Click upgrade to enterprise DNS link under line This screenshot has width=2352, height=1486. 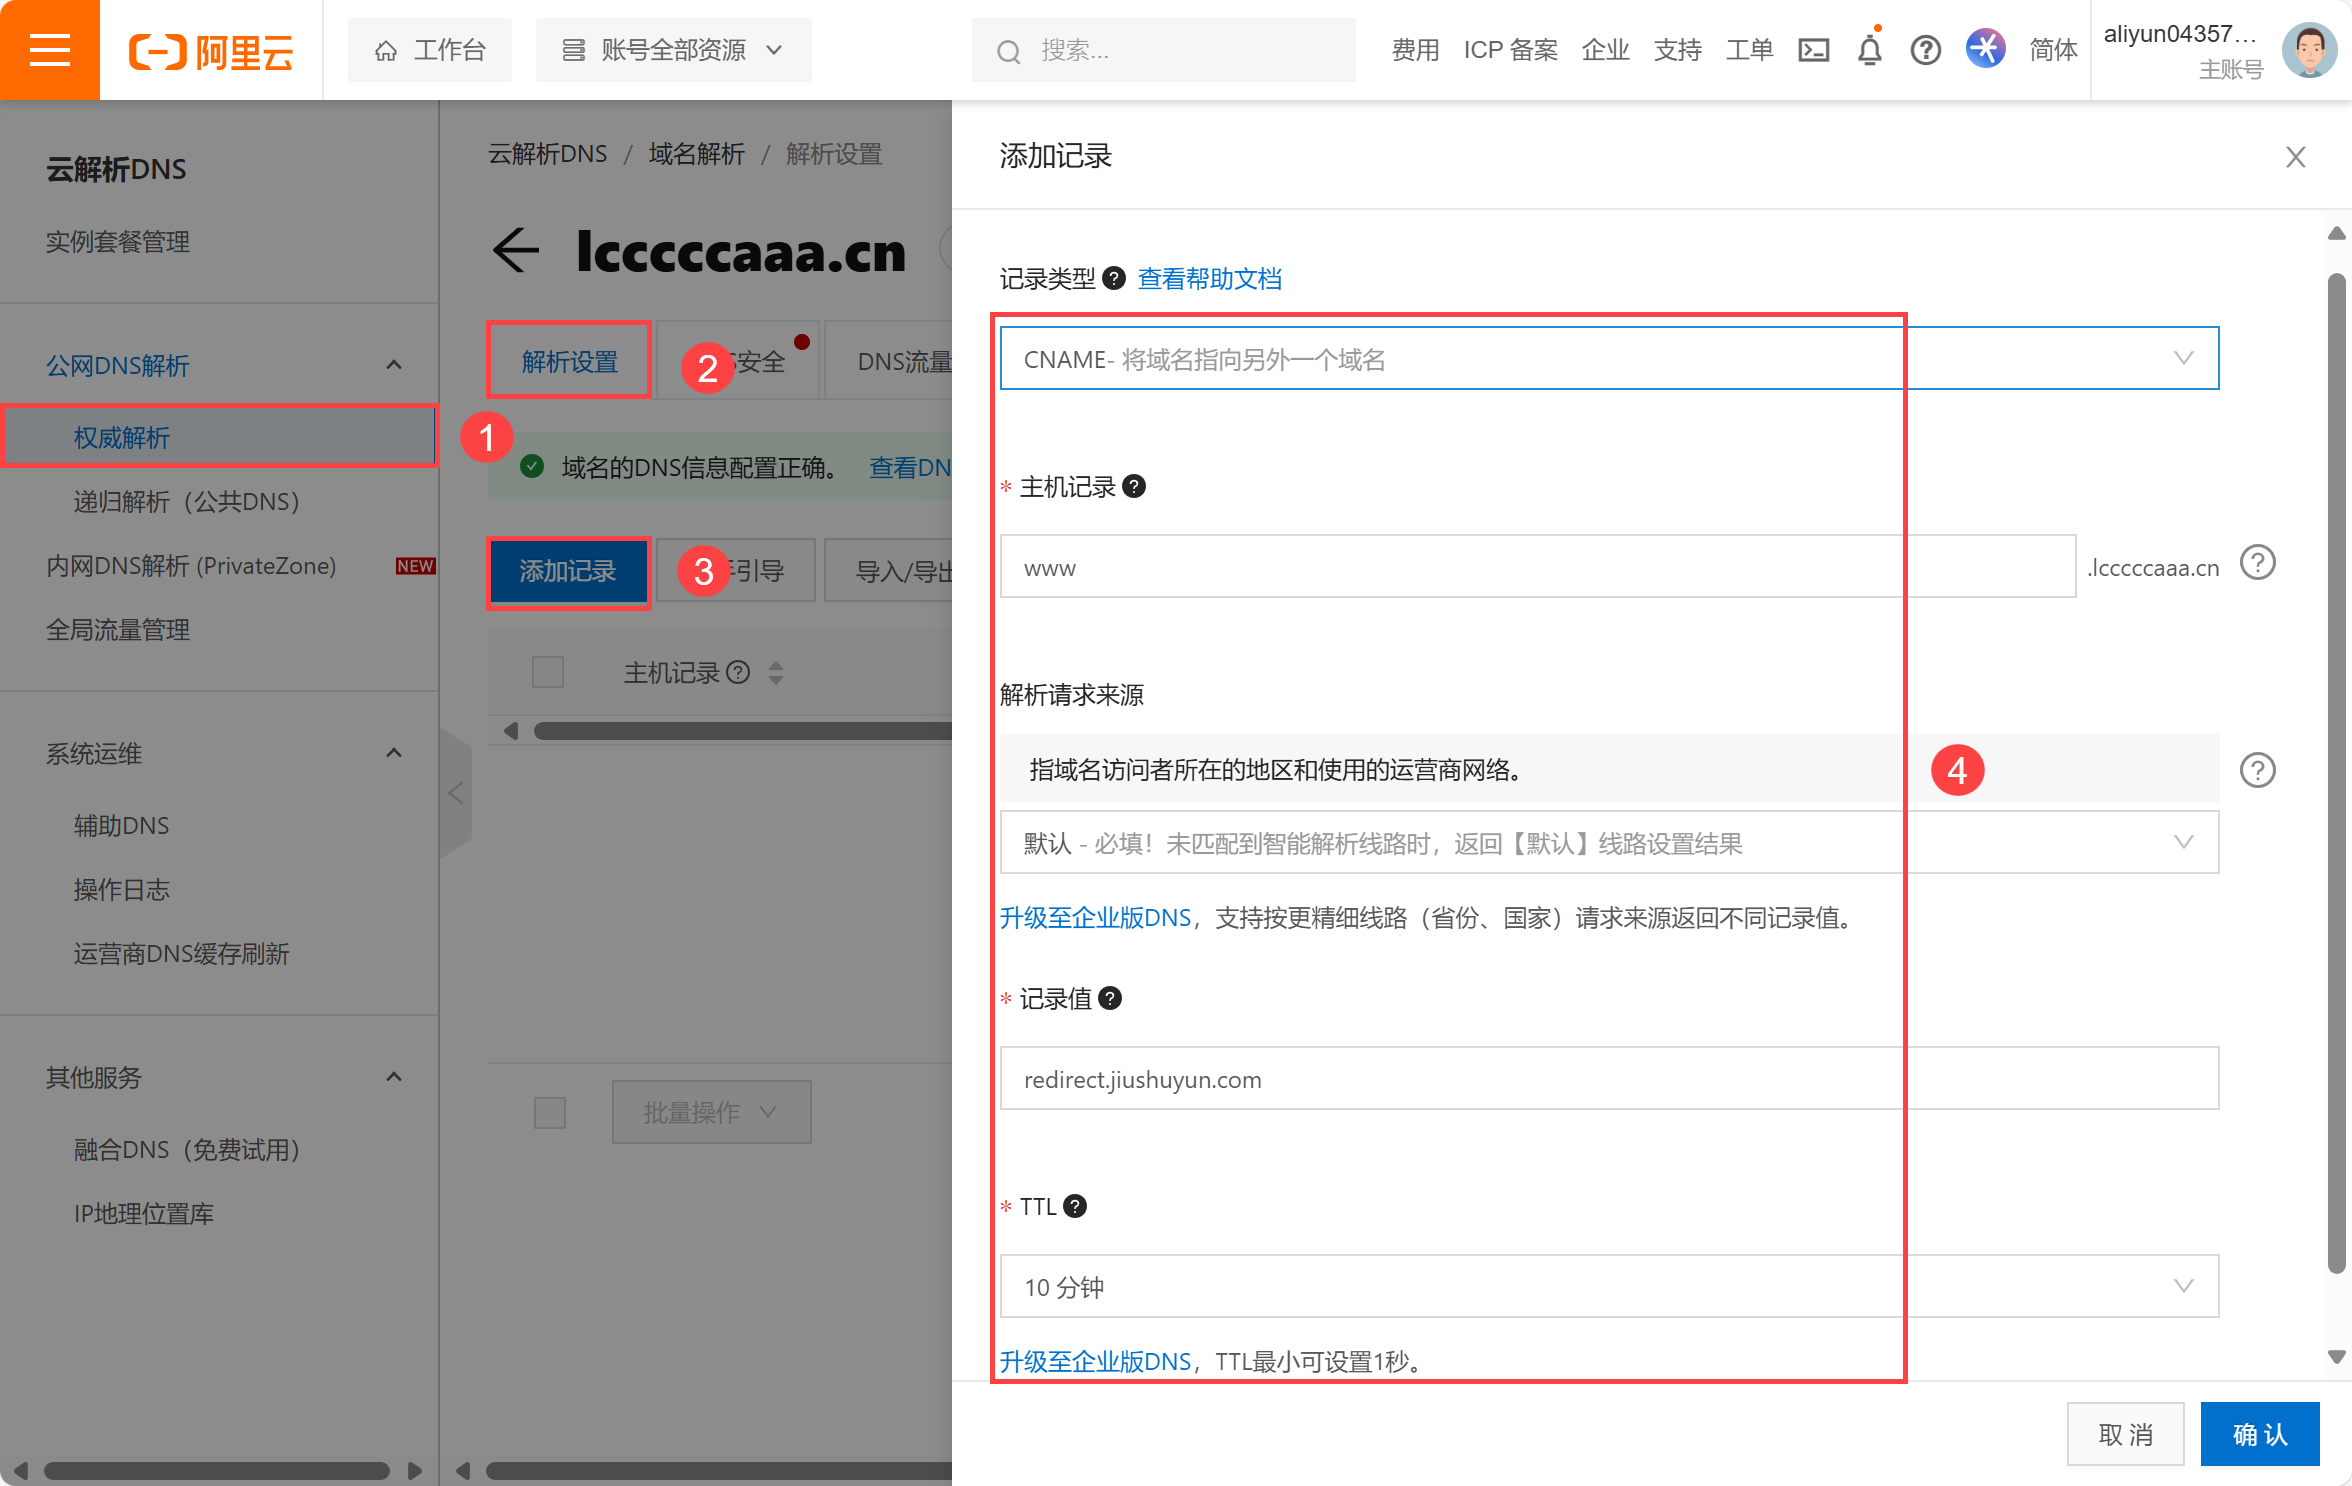pos(1096,917)
